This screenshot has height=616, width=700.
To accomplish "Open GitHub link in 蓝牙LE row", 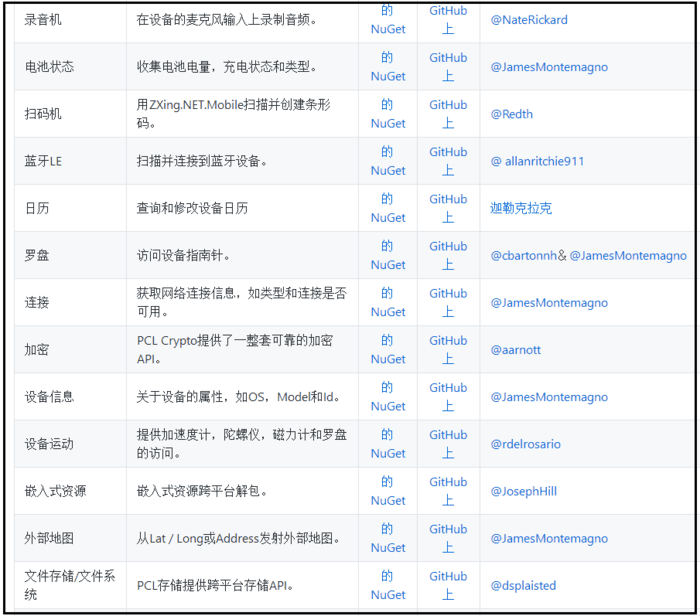I will point(448,161).
